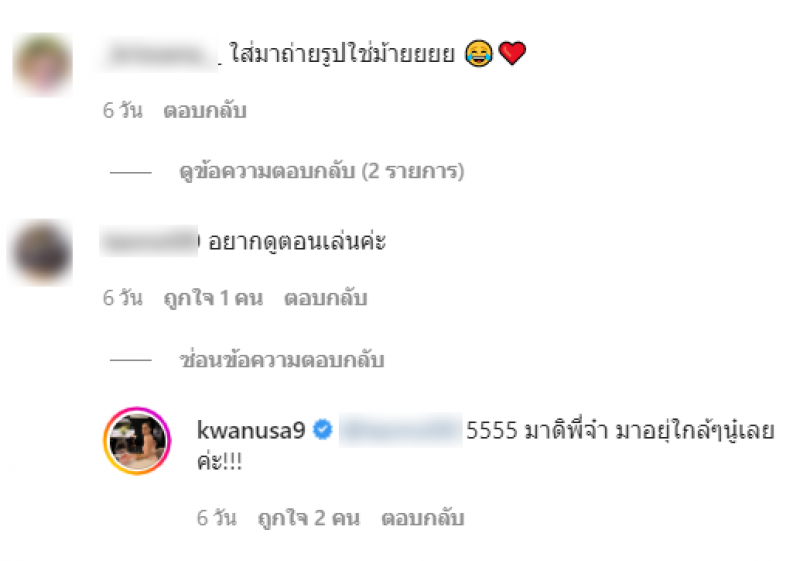
Task: Click the 6 วัน timestamp under first comment
Action: [x=122, y=111]
